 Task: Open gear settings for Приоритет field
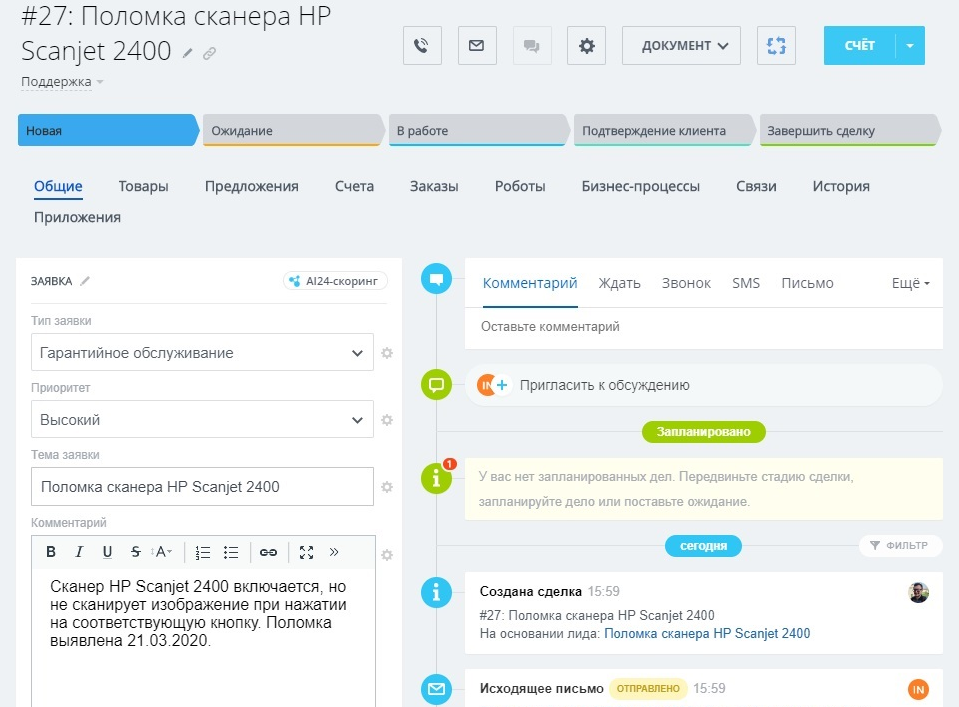click(x=387, y=420)
